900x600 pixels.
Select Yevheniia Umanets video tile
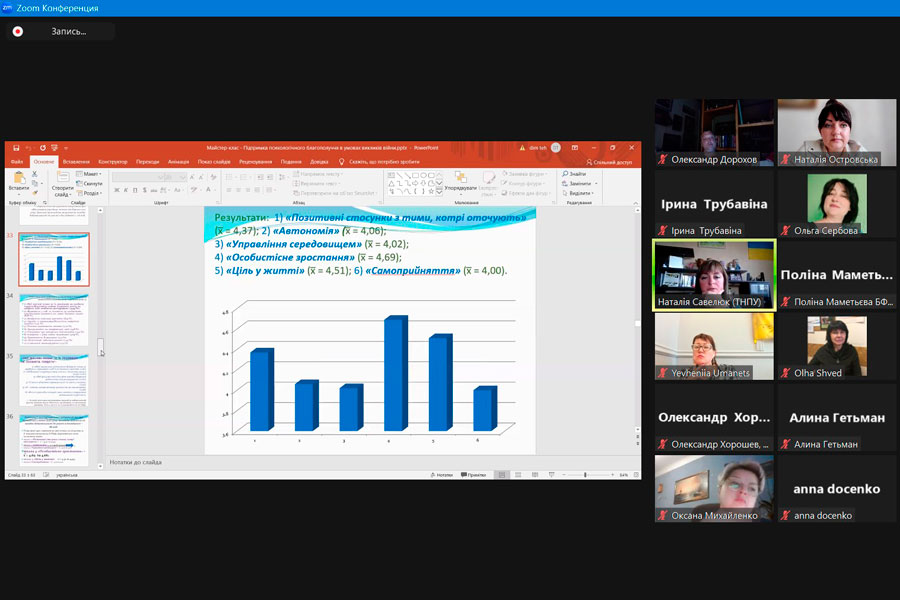click(714, 346)
